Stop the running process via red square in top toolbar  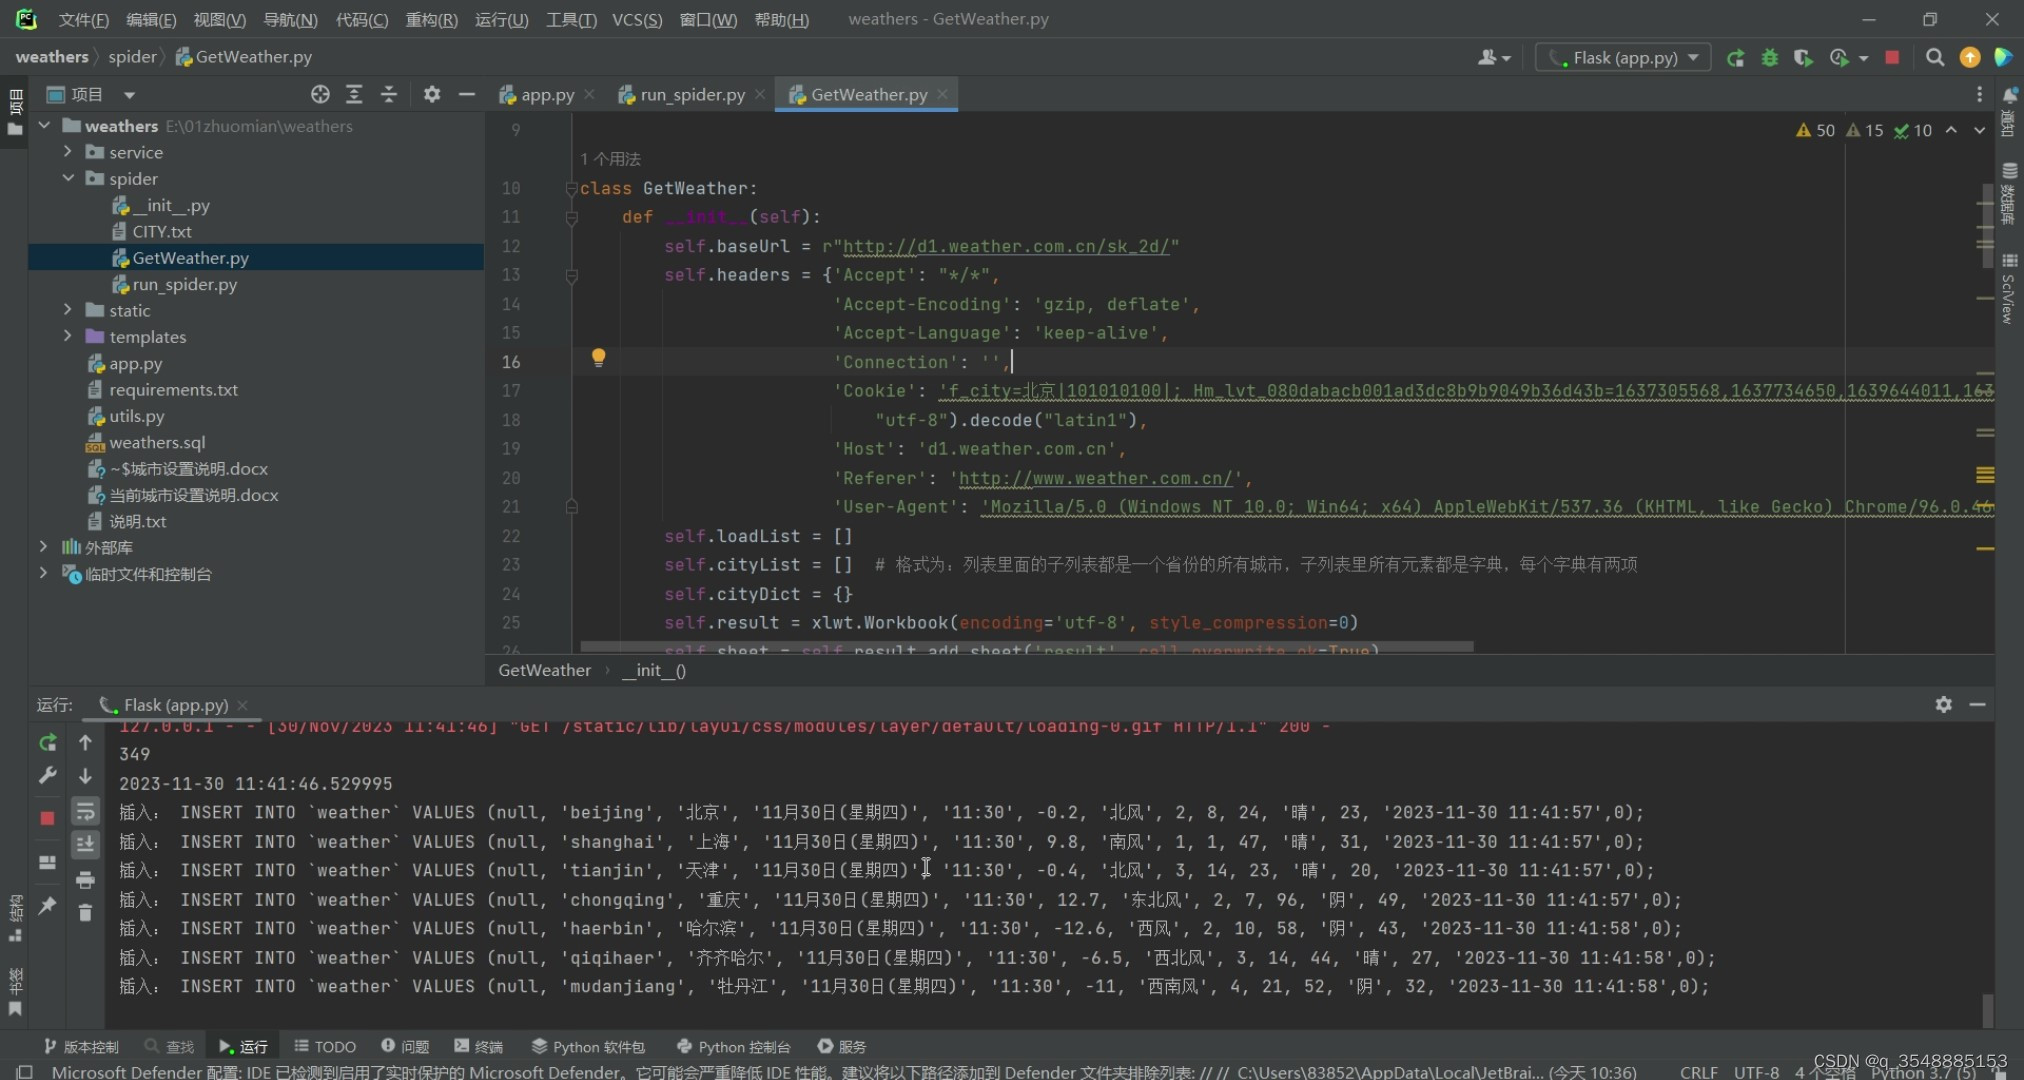coord(1892,58)
